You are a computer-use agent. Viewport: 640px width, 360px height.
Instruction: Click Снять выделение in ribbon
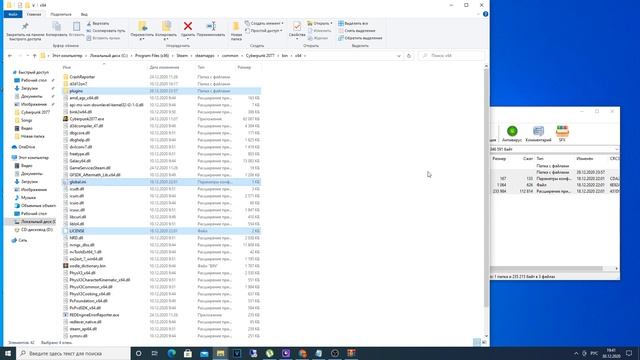(357, 31)
